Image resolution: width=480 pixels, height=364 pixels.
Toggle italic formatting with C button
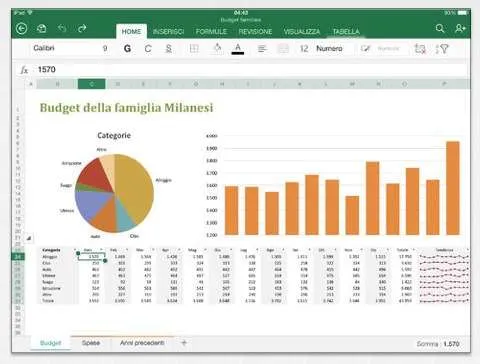coord(148,49)
